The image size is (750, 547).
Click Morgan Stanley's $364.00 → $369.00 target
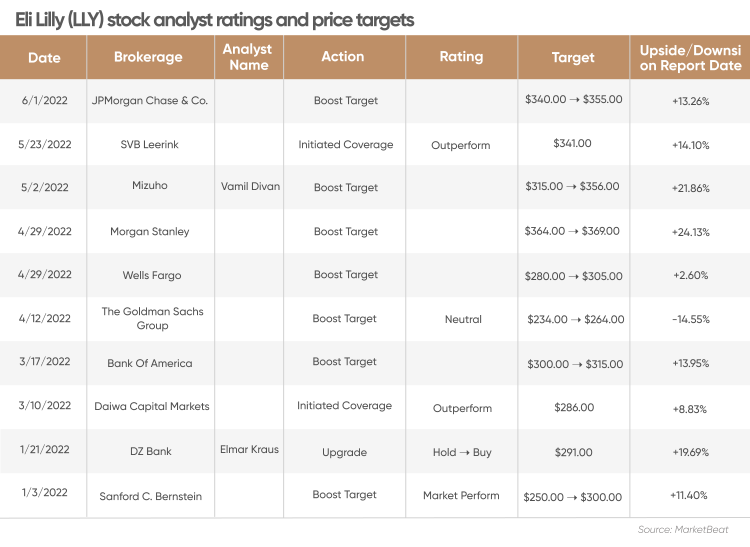pos(572,231)
